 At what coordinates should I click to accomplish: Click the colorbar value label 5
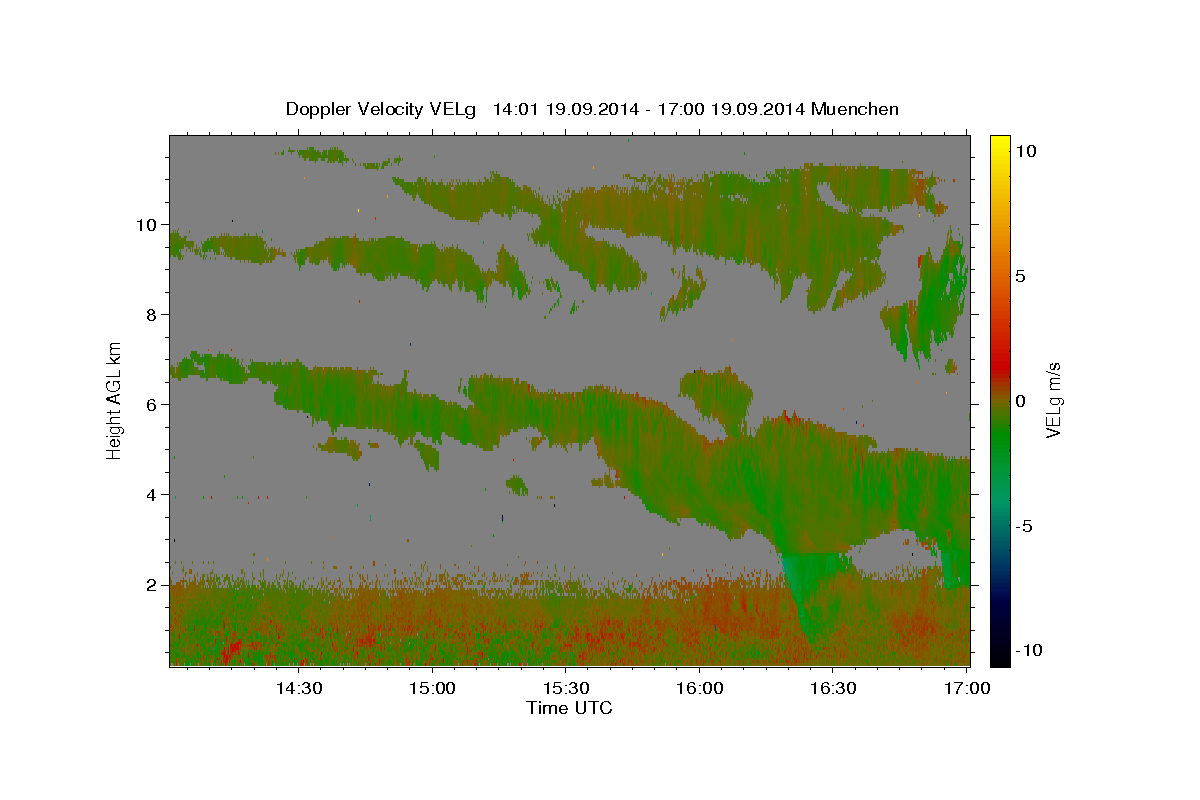(1020, 276)
